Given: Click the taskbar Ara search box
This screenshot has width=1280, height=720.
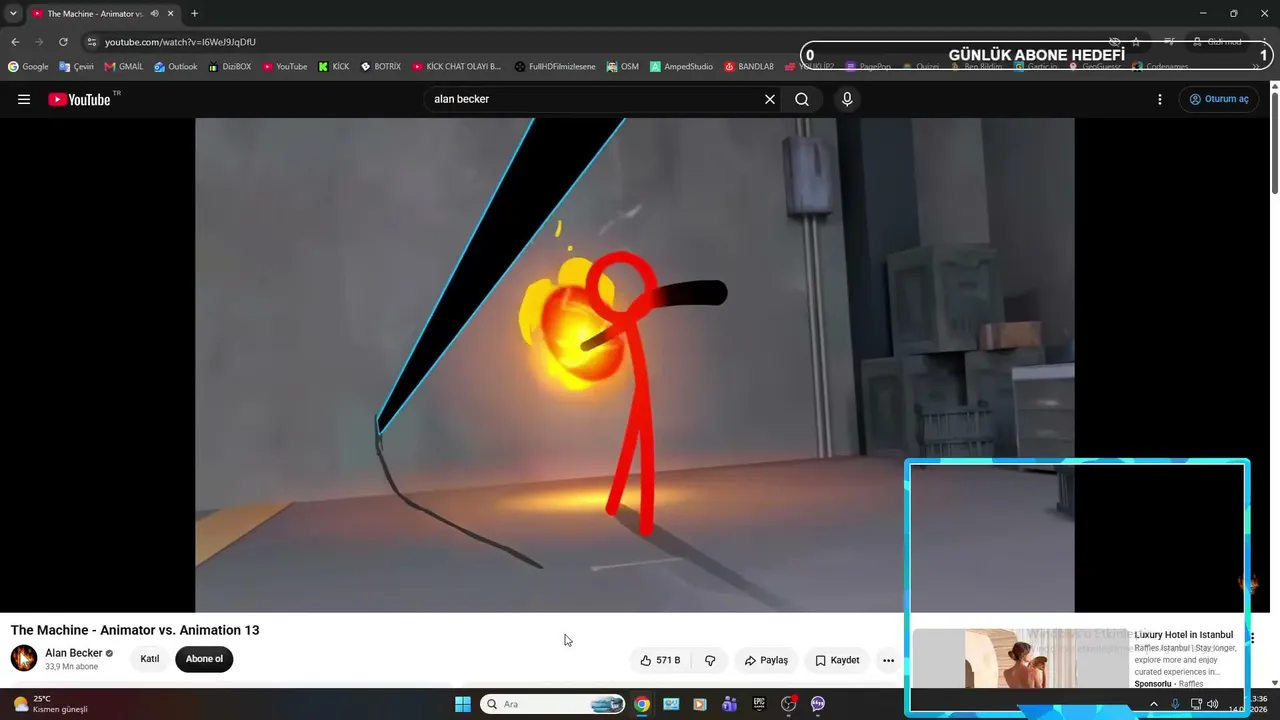Looking at the screenshot, I should [552, 704].
